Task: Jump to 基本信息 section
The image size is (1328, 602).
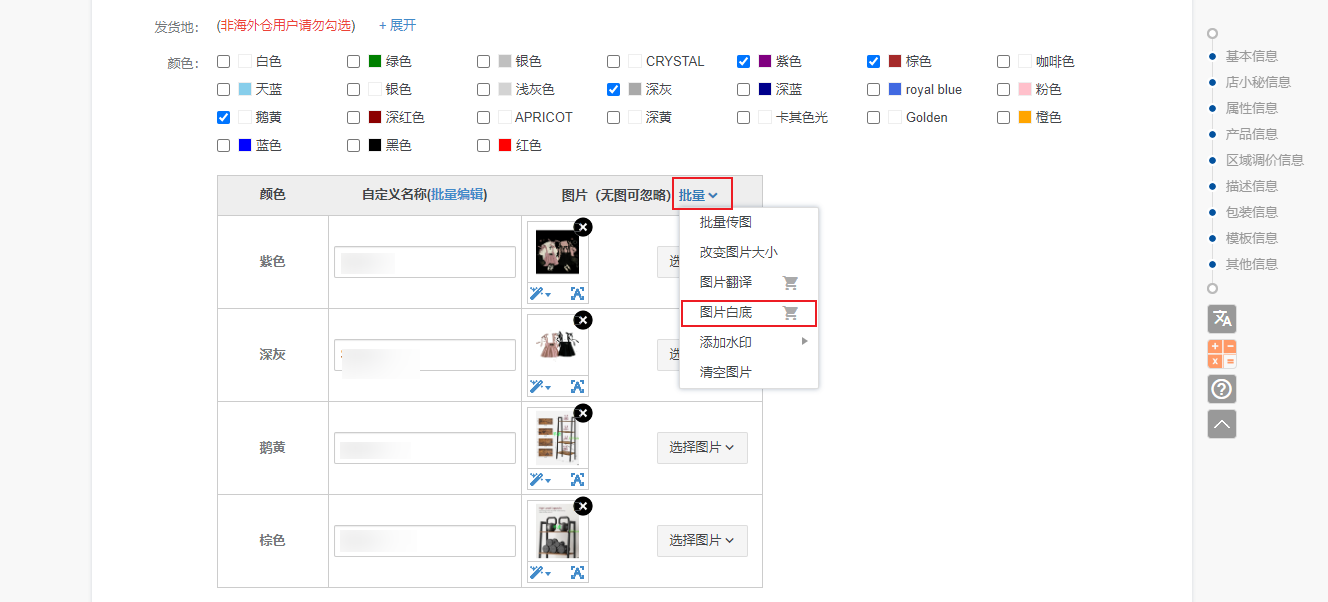Action: coord(1251,56)
